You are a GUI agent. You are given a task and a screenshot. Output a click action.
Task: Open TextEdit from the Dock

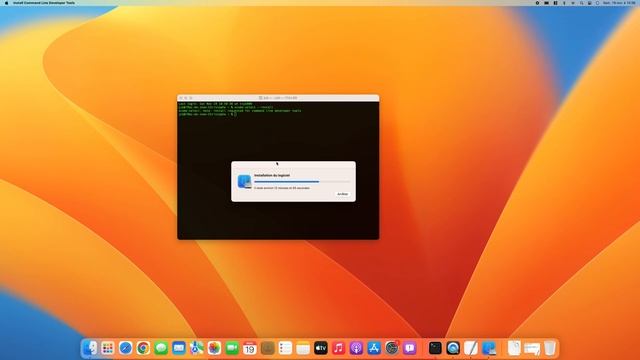471,348
